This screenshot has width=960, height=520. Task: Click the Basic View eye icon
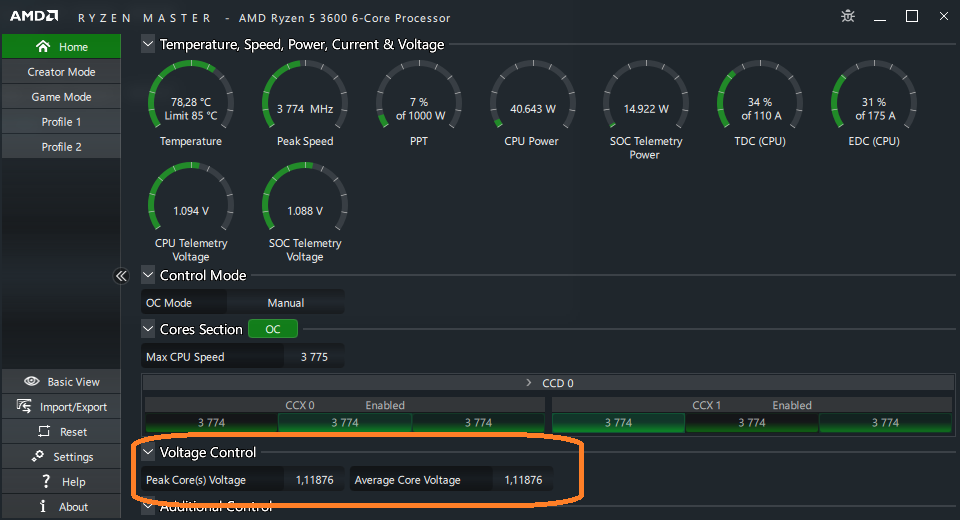pyautogui.click(x=32, y=382)
